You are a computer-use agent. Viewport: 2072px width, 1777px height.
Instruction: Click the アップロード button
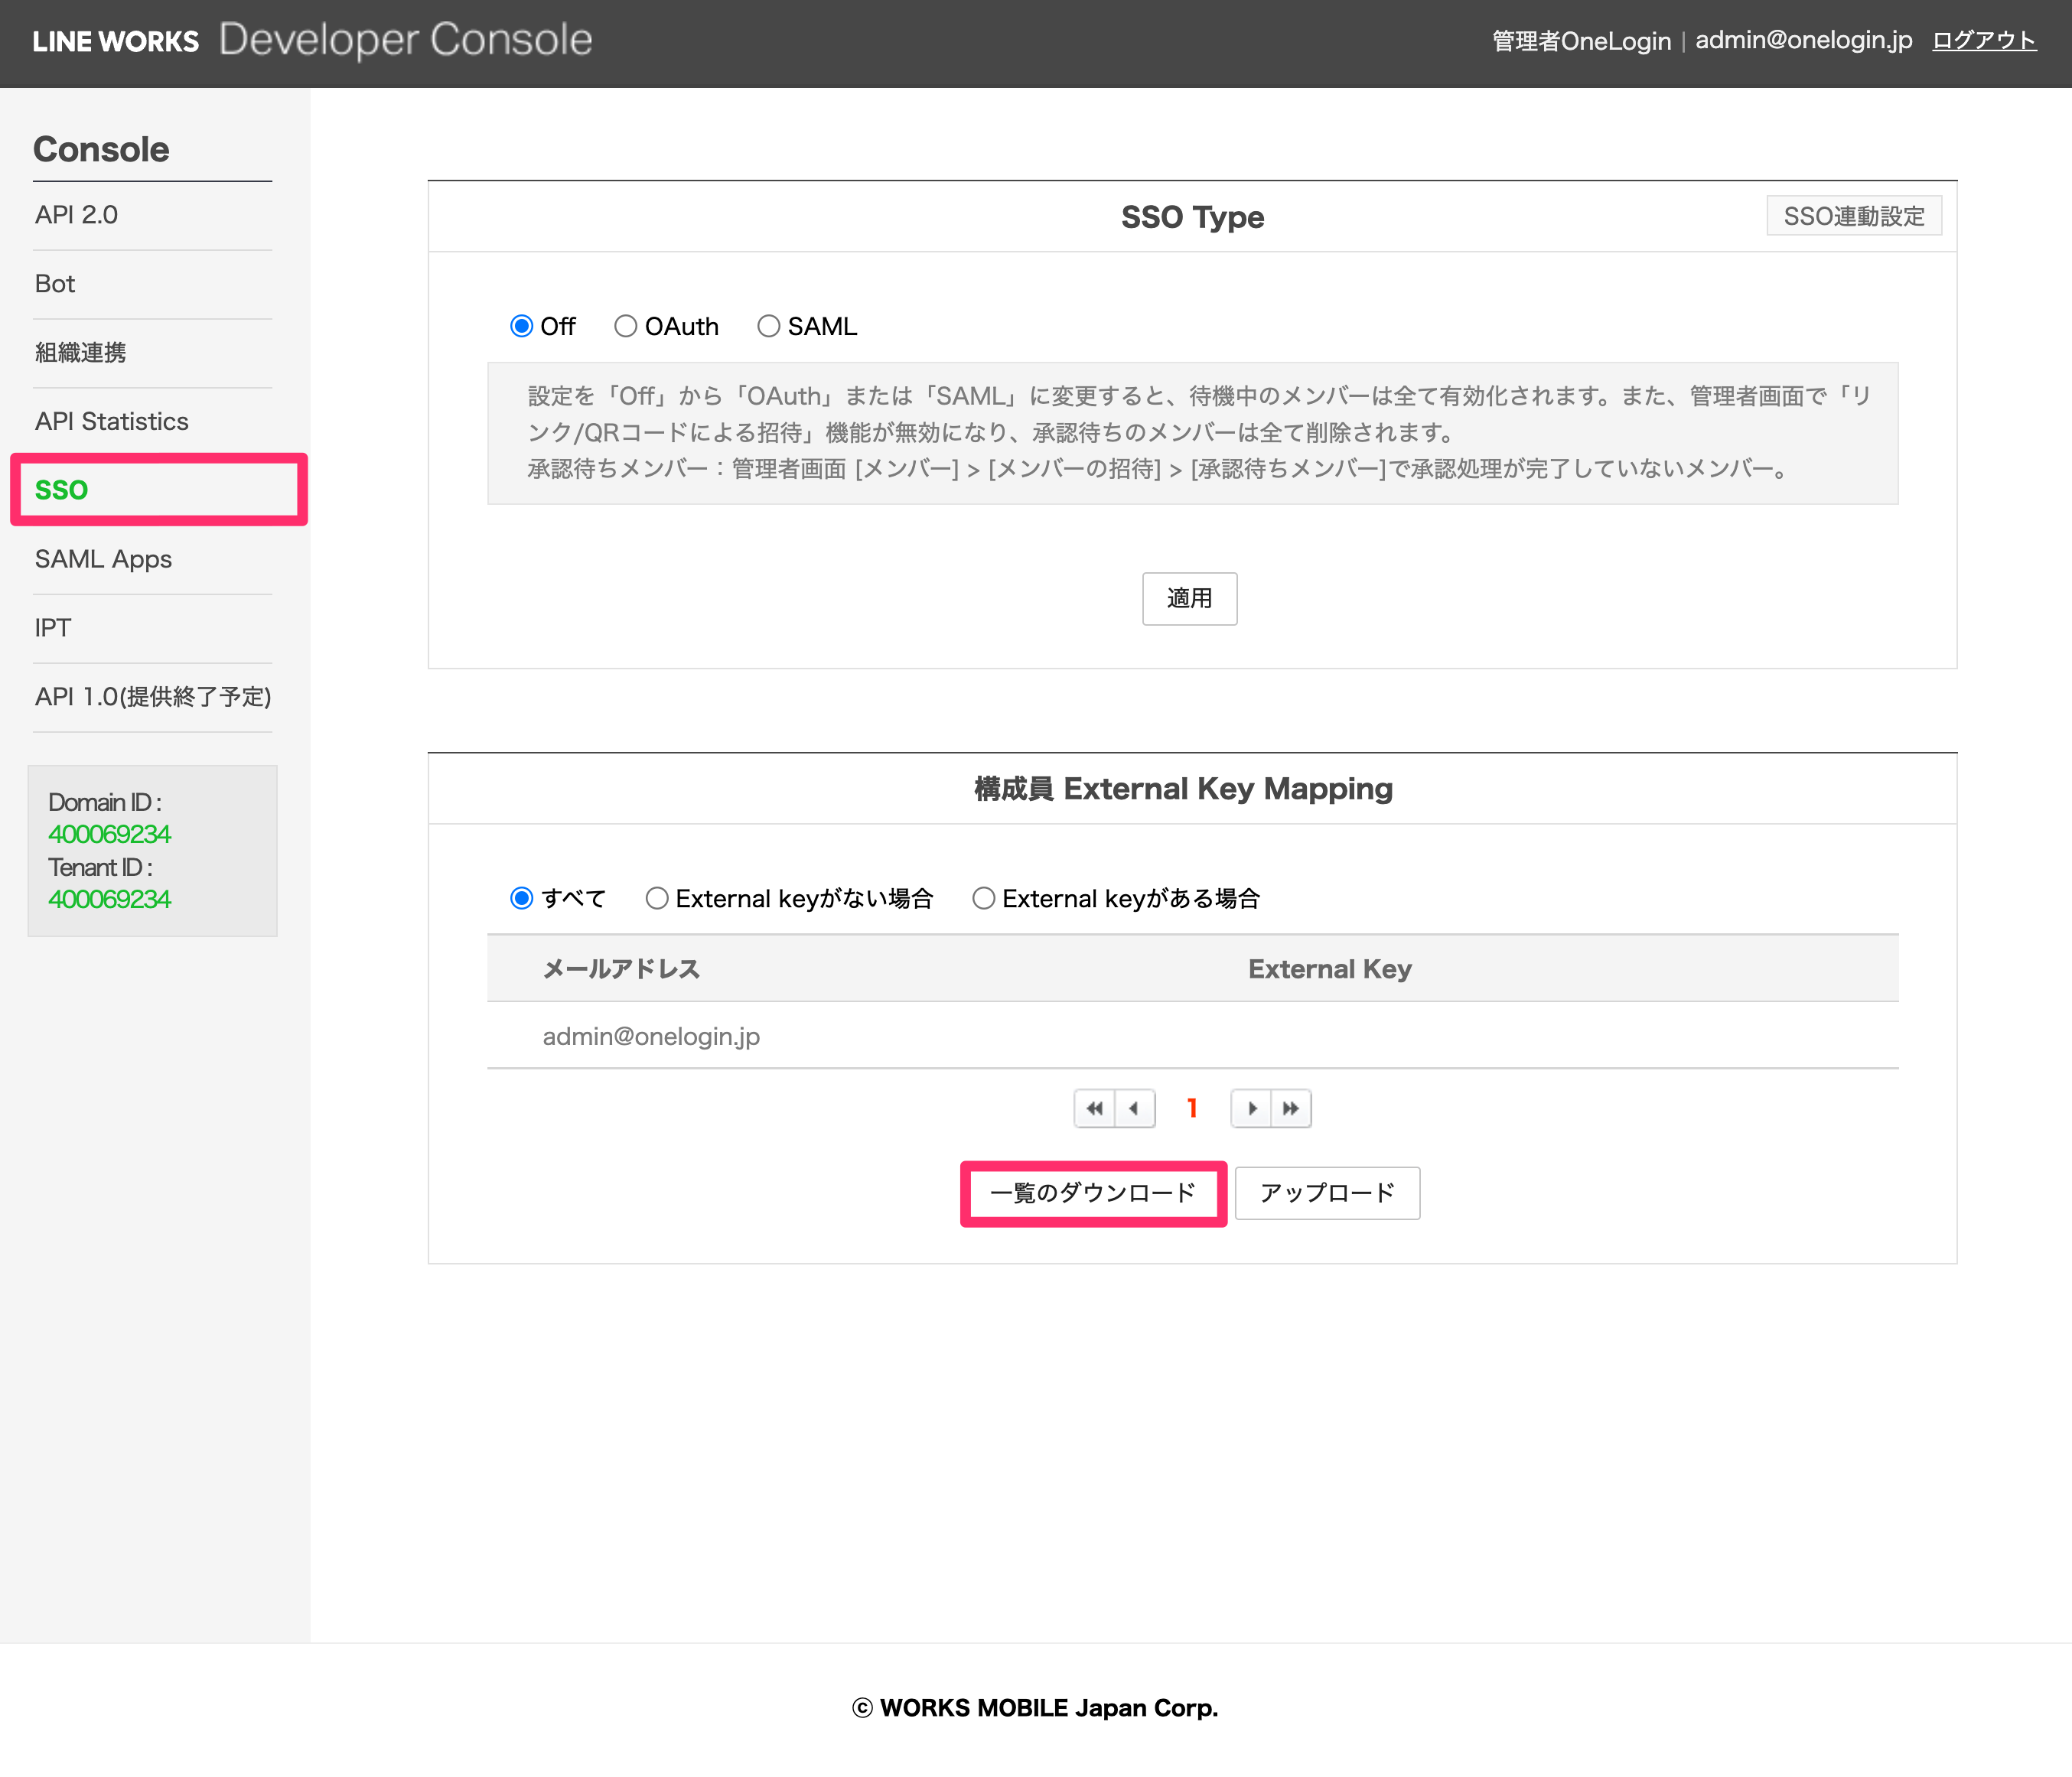coord(1327,1193)
